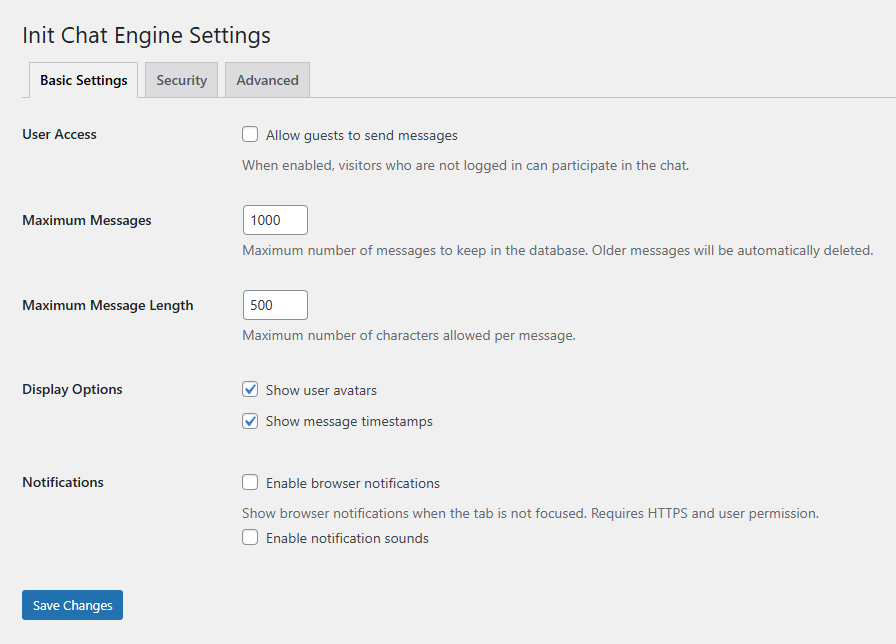Image resolution: width=896 pixels, height=644 pixels.
Task: Select the Basic Settings tab
Action: pyautogui.click(x=84, y=80)
